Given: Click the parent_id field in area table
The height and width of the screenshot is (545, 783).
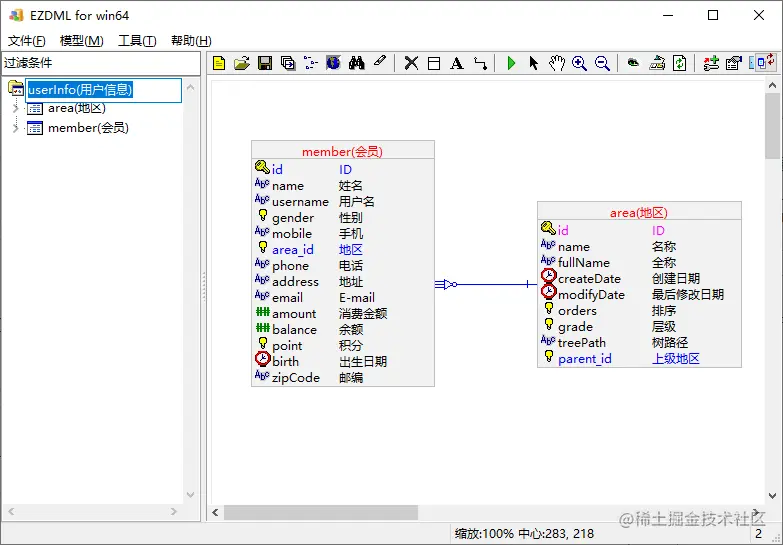Looking at the screenshot, I should click(639, 359).
